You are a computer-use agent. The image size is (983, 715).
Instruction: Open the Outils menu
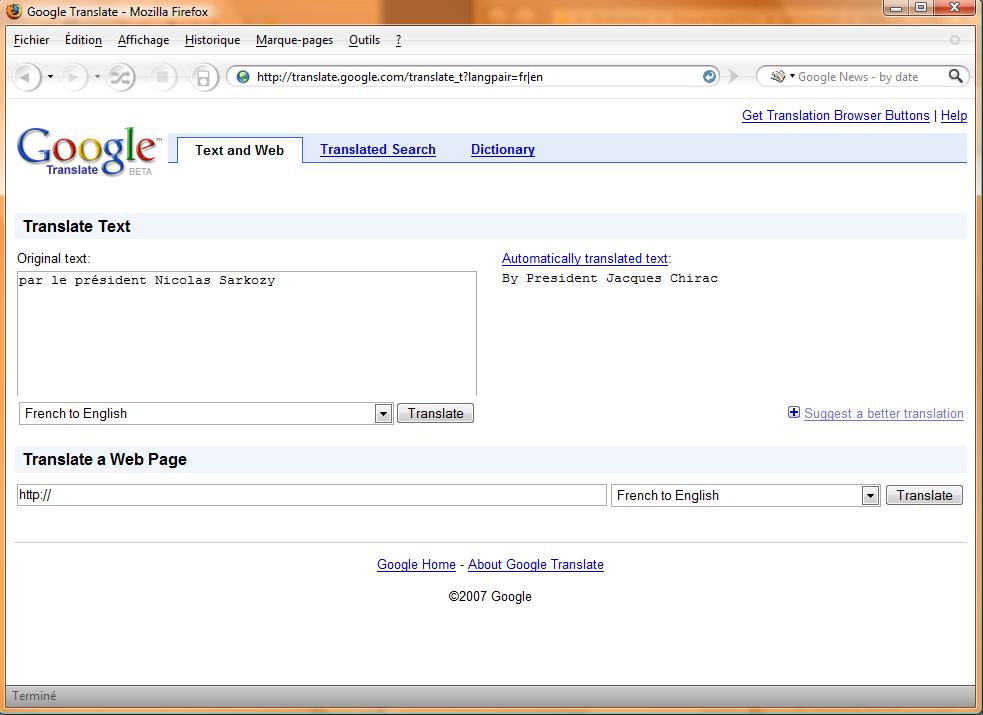364,40
